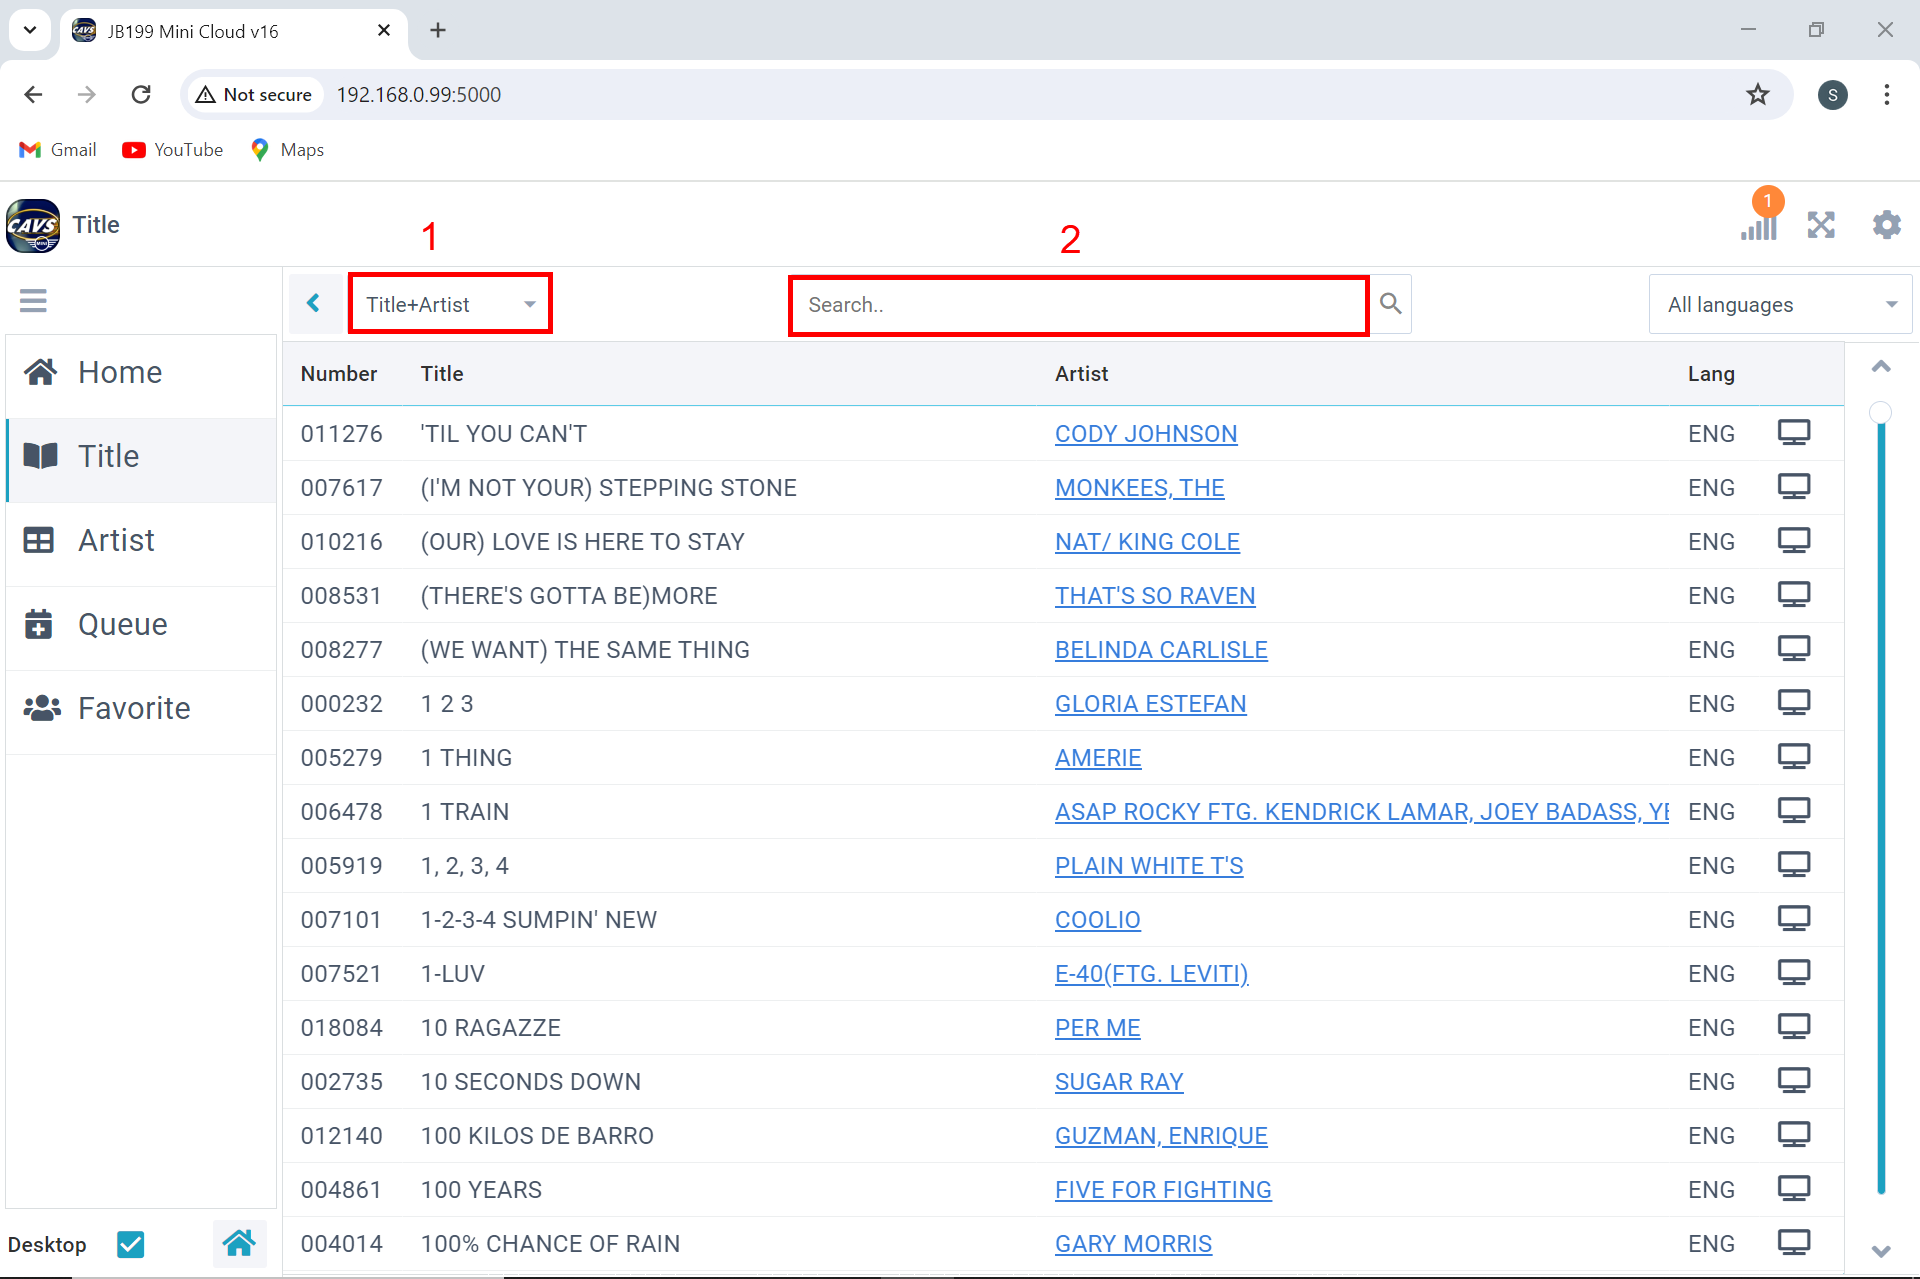Open Chrome's three-dot menu
The width and height of the screenshot is (1920, 1279).
[x=1886, y=95]
